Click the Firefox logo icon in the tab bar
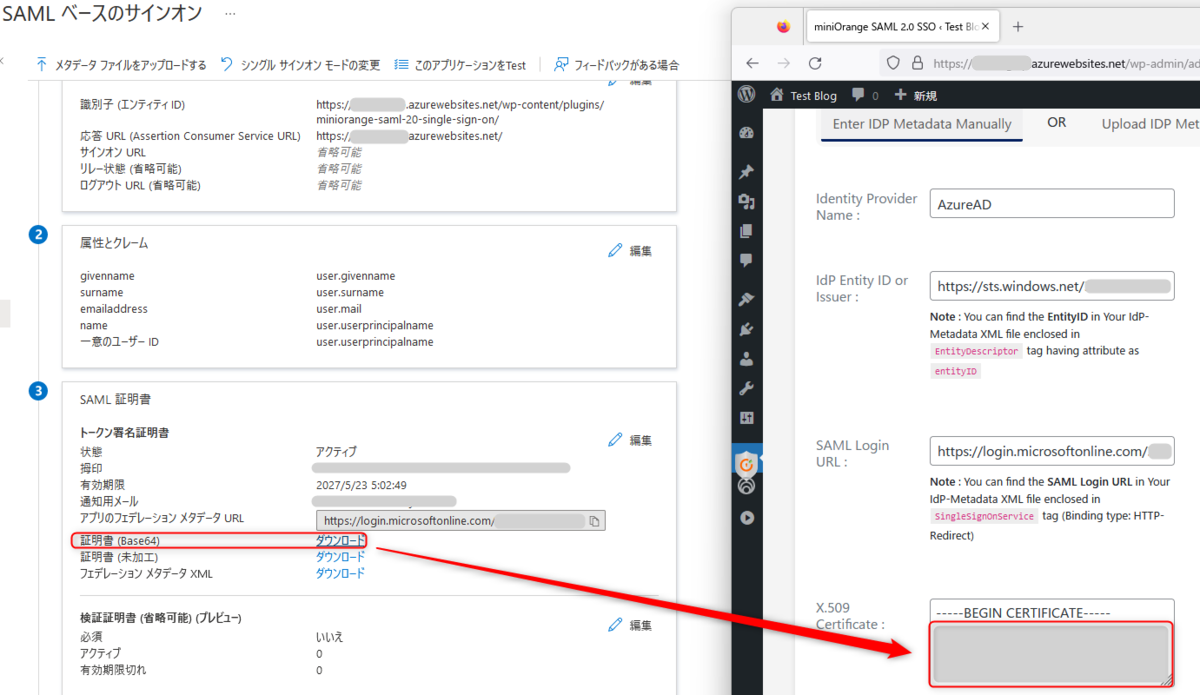This screenshot has height=695, width=1200. [783, 27]
